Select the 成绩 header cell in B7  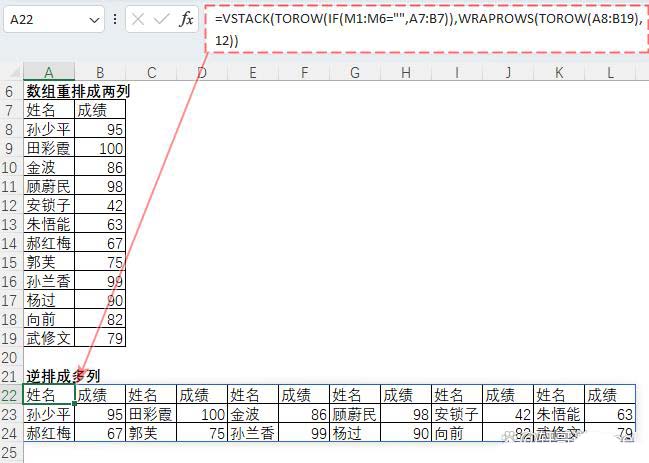coord(100,110)
